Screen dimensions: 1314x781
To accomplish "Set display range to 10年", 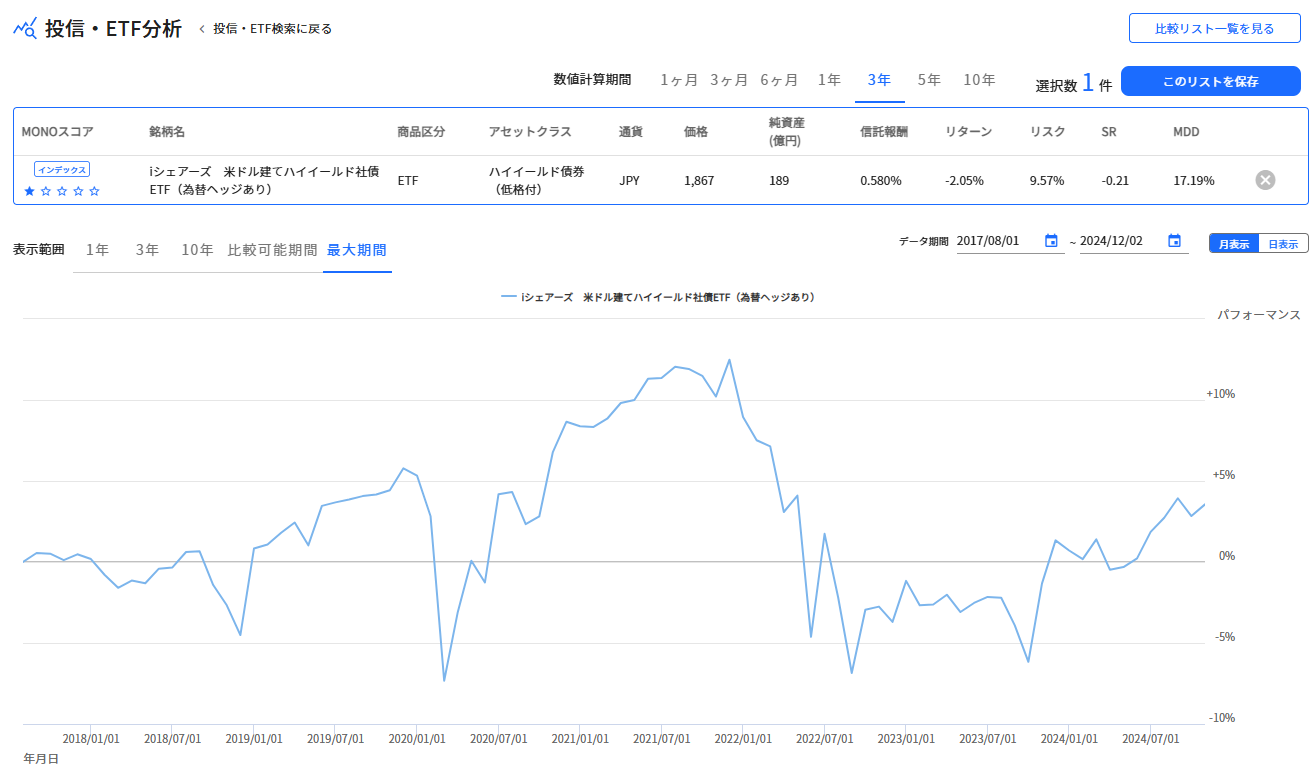I will [x=197, y=250].
